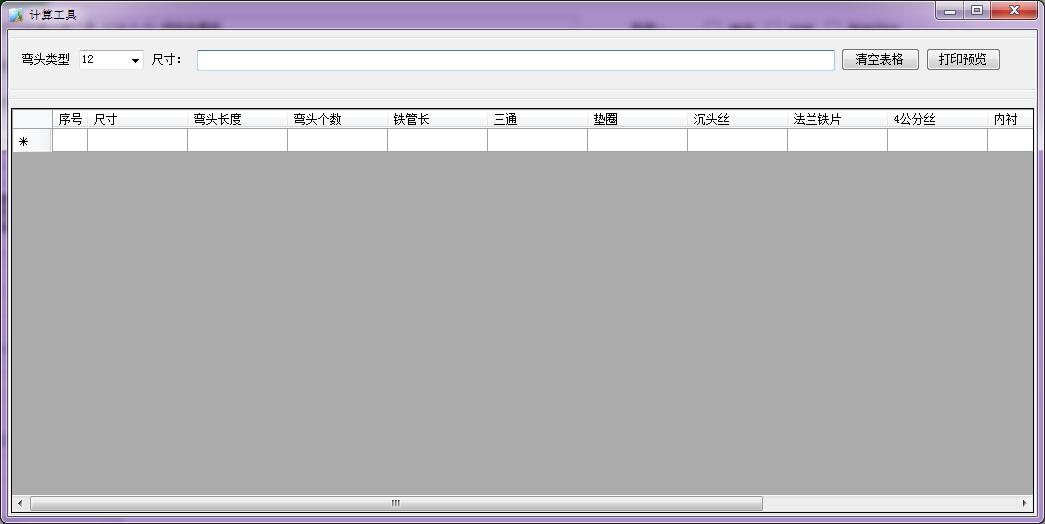Click the 计算工具 window title icon
Image resolution: width=1045 pixels, height=524 pixels.
(x=16, y=15)
